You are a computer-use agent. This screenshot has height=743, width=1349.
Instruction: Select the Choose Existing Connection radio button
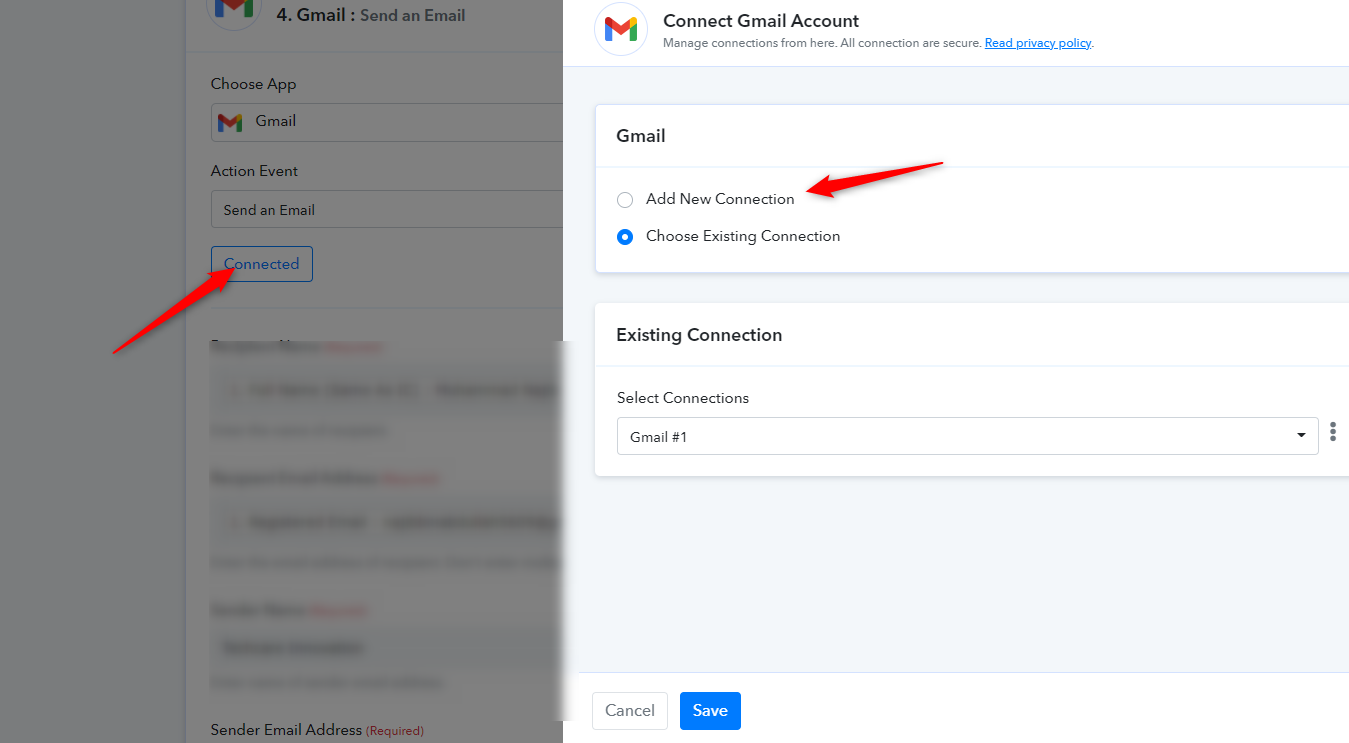click(x=625, y=237)
